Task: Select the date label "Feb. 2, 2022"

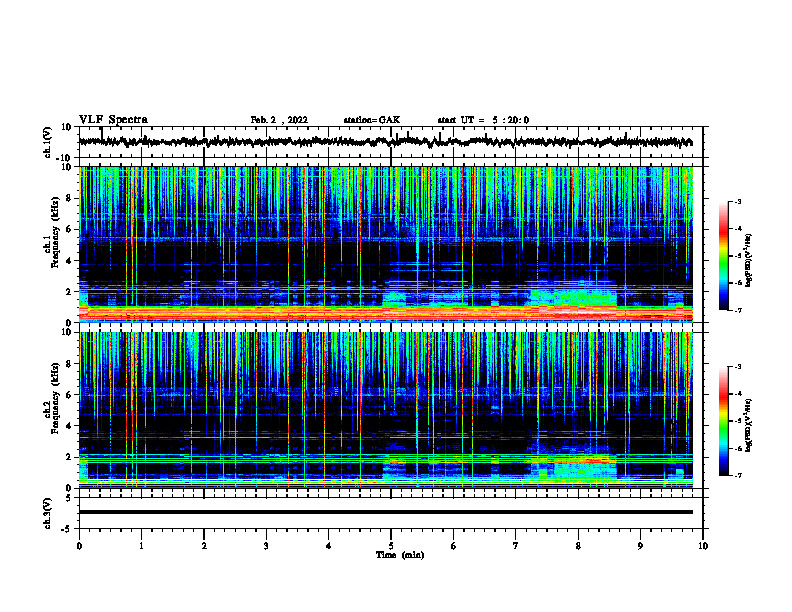Action: [x=279, y=120]
